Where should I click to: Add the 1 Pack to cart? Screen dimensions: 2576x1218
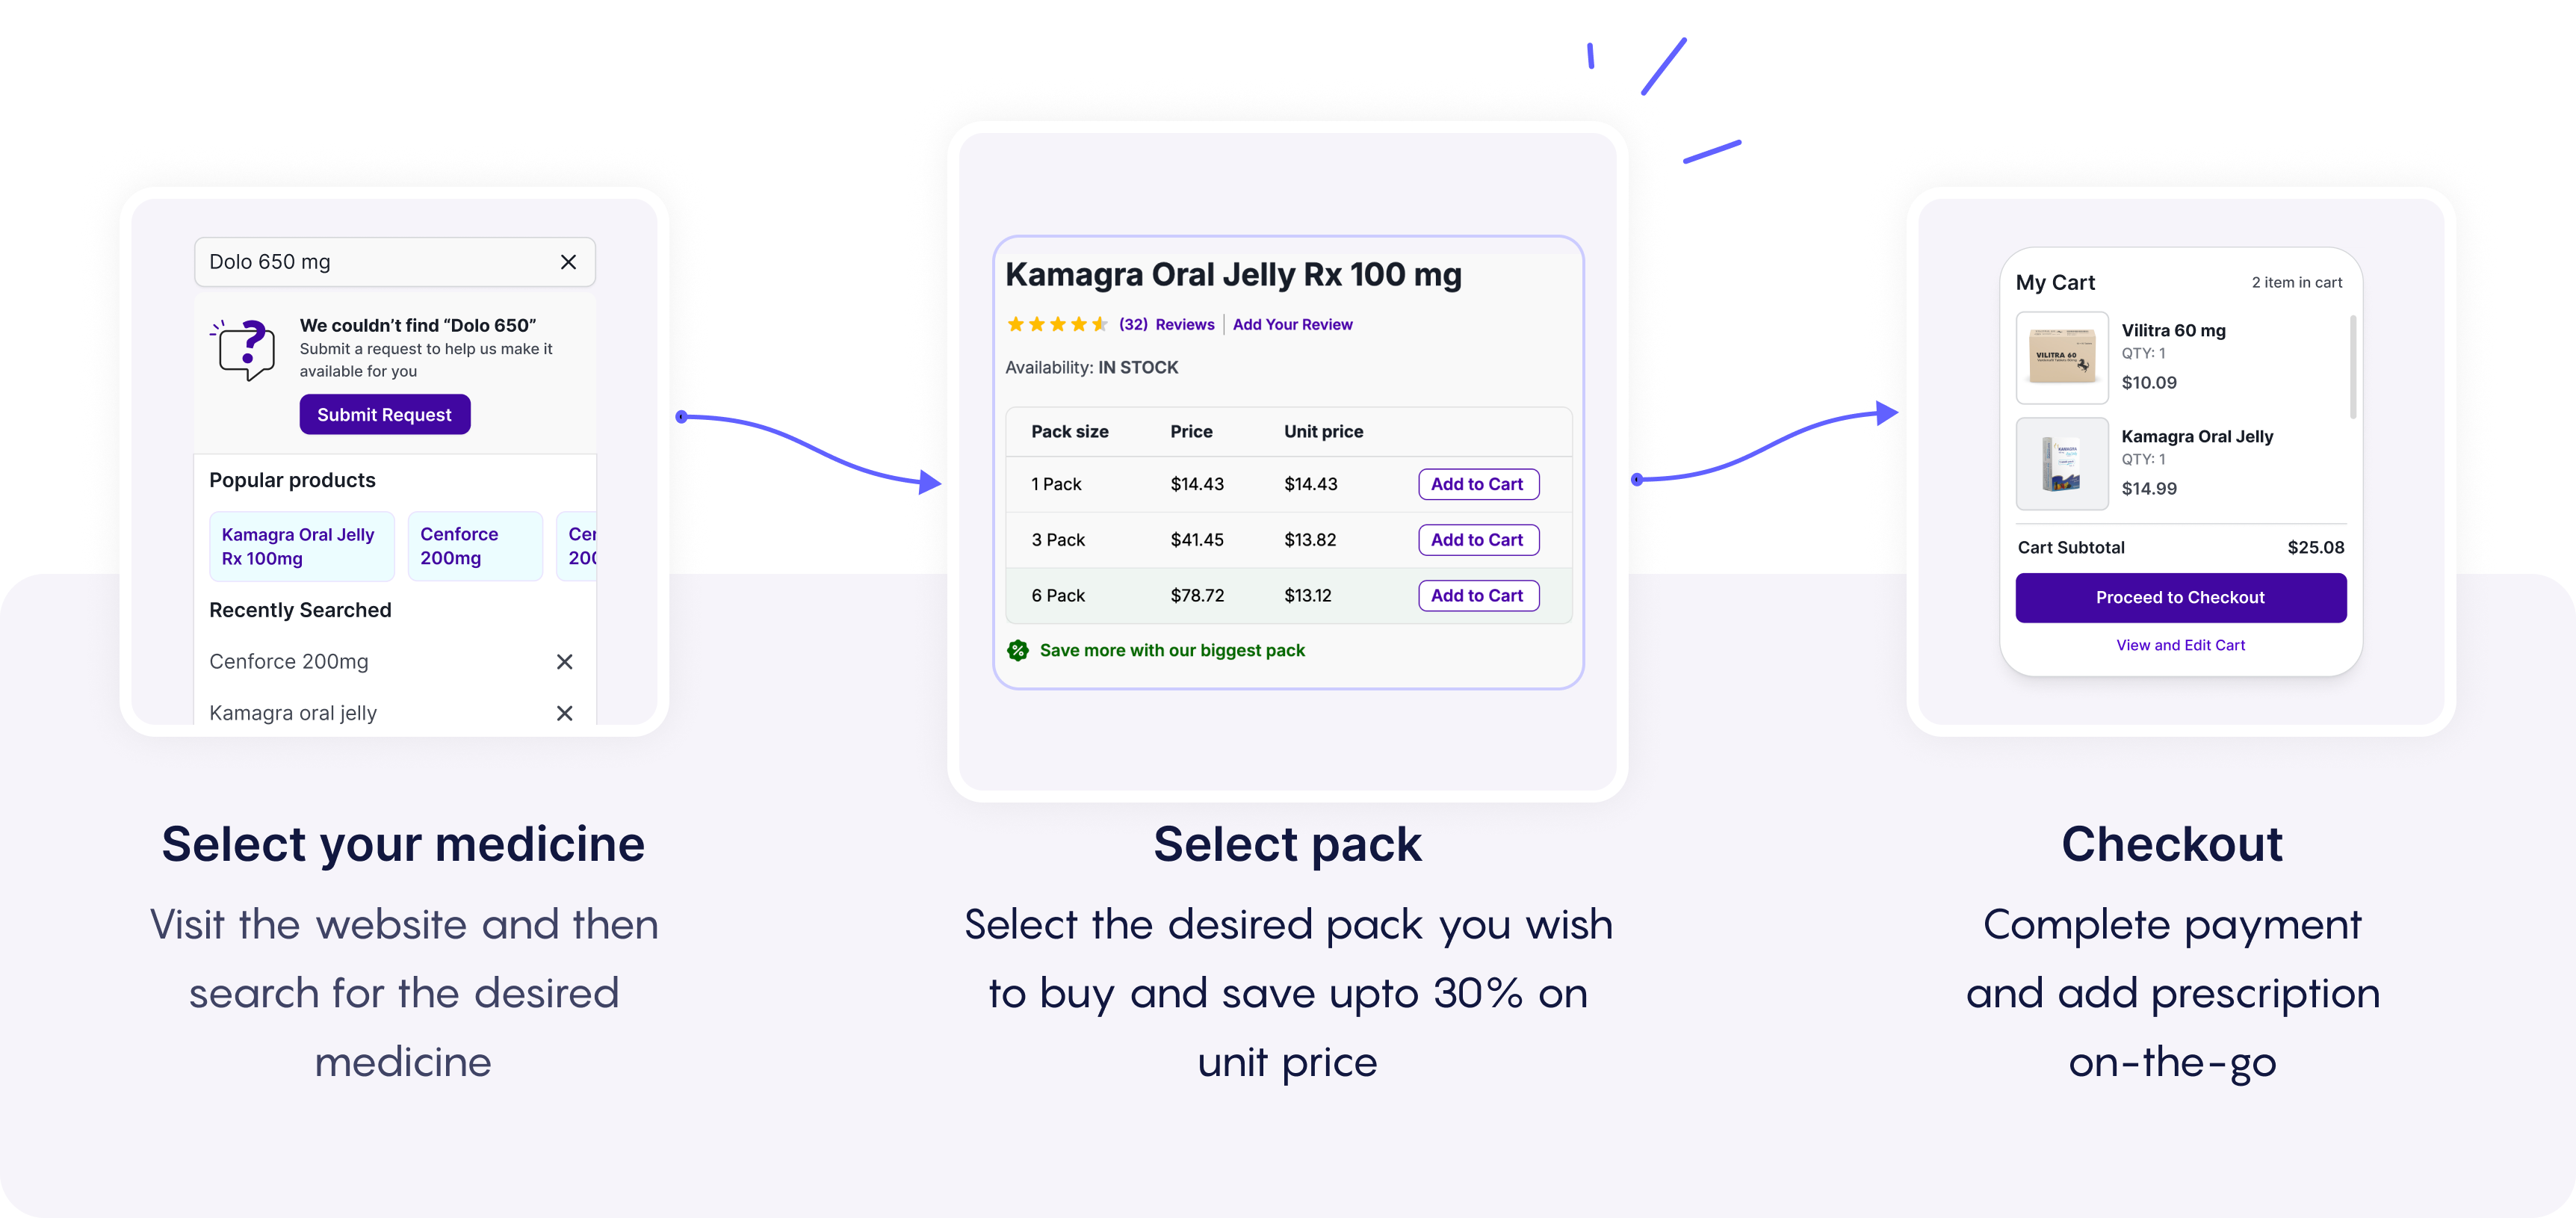pyautogui.click(x=1478, y=484)
